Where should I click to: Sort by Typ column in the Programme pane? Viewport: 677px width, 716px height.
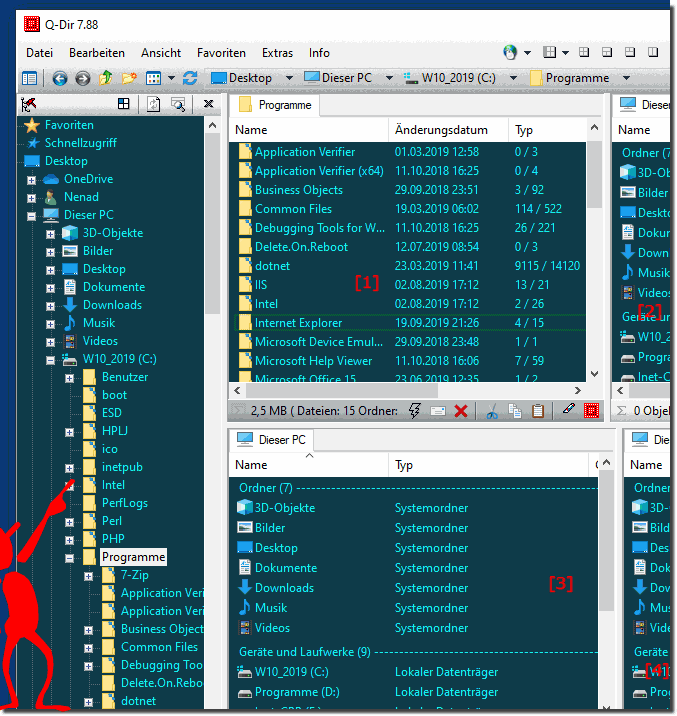pyautogui.click(x=547, y=130)
